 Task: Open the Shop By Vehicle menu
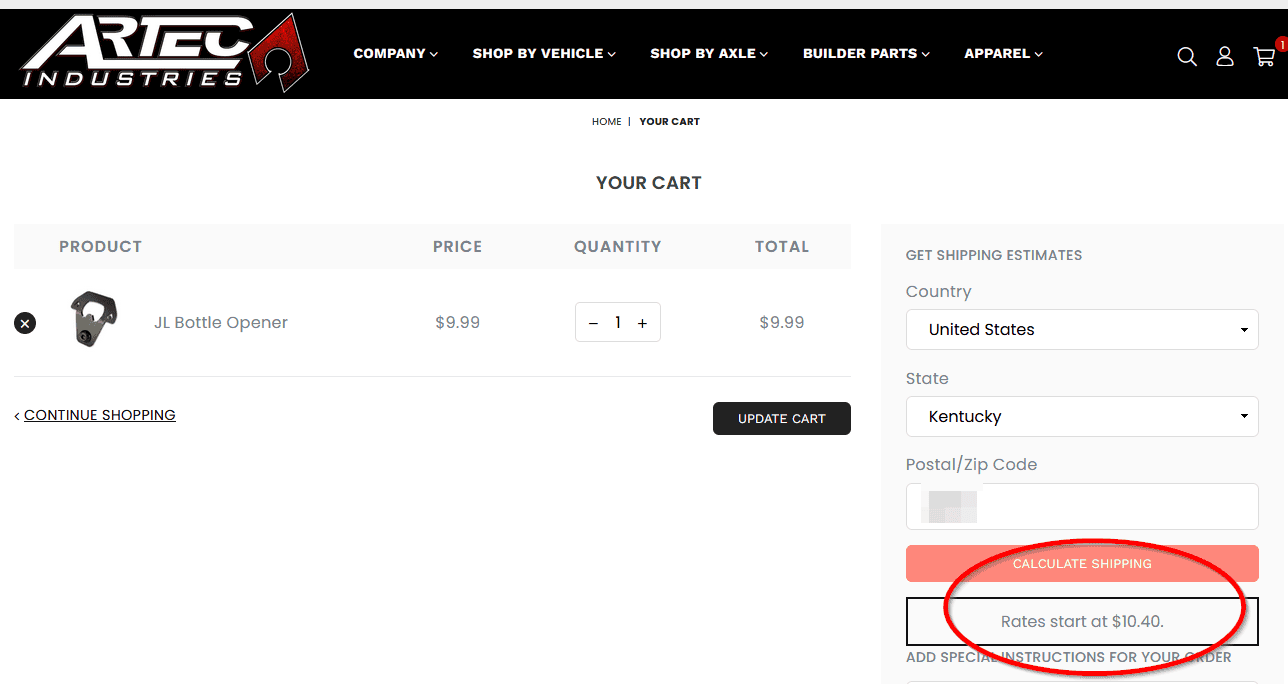544,53
